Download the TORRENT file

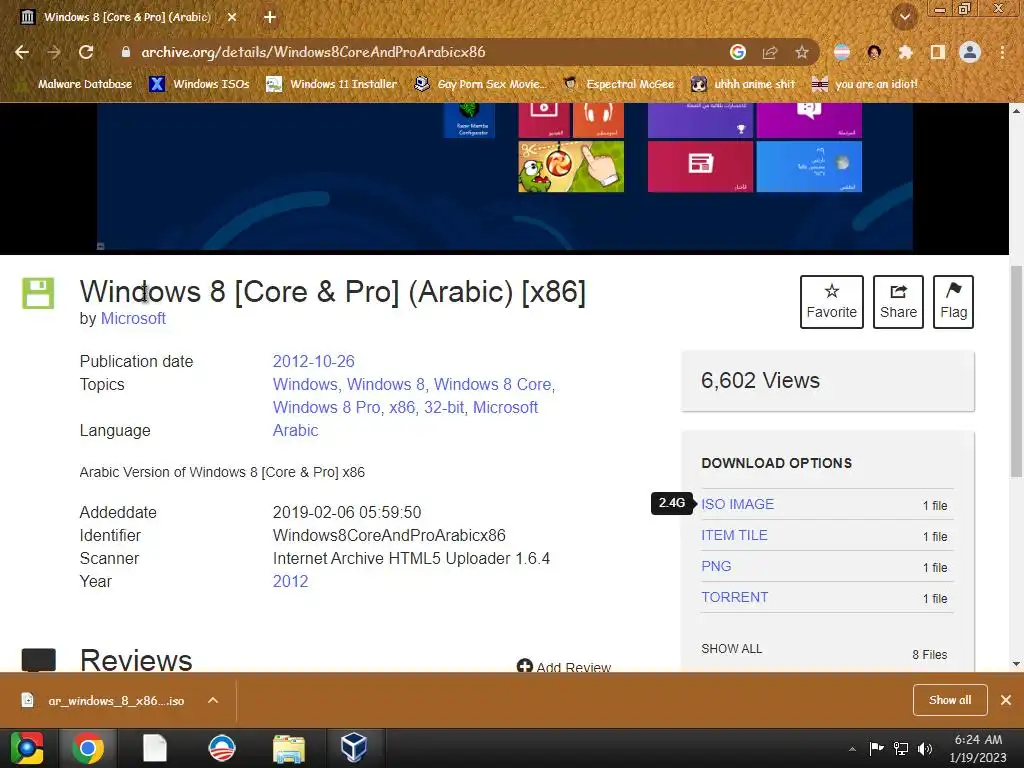coord(734,598)
